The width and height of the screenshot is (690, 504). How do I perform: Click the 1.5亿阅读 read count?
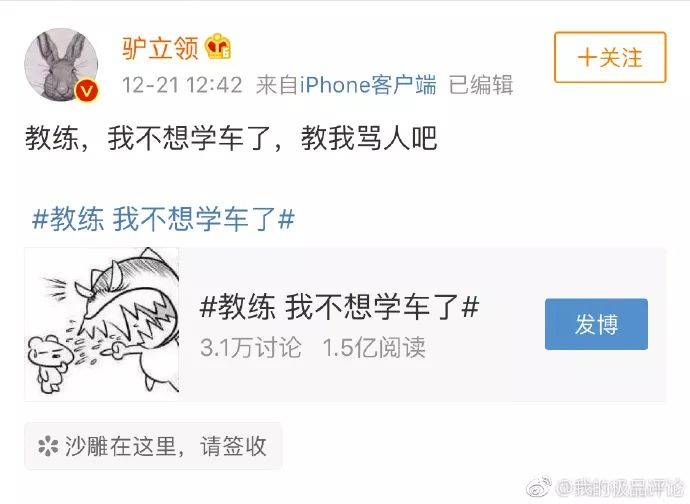(x=374, y=347)
